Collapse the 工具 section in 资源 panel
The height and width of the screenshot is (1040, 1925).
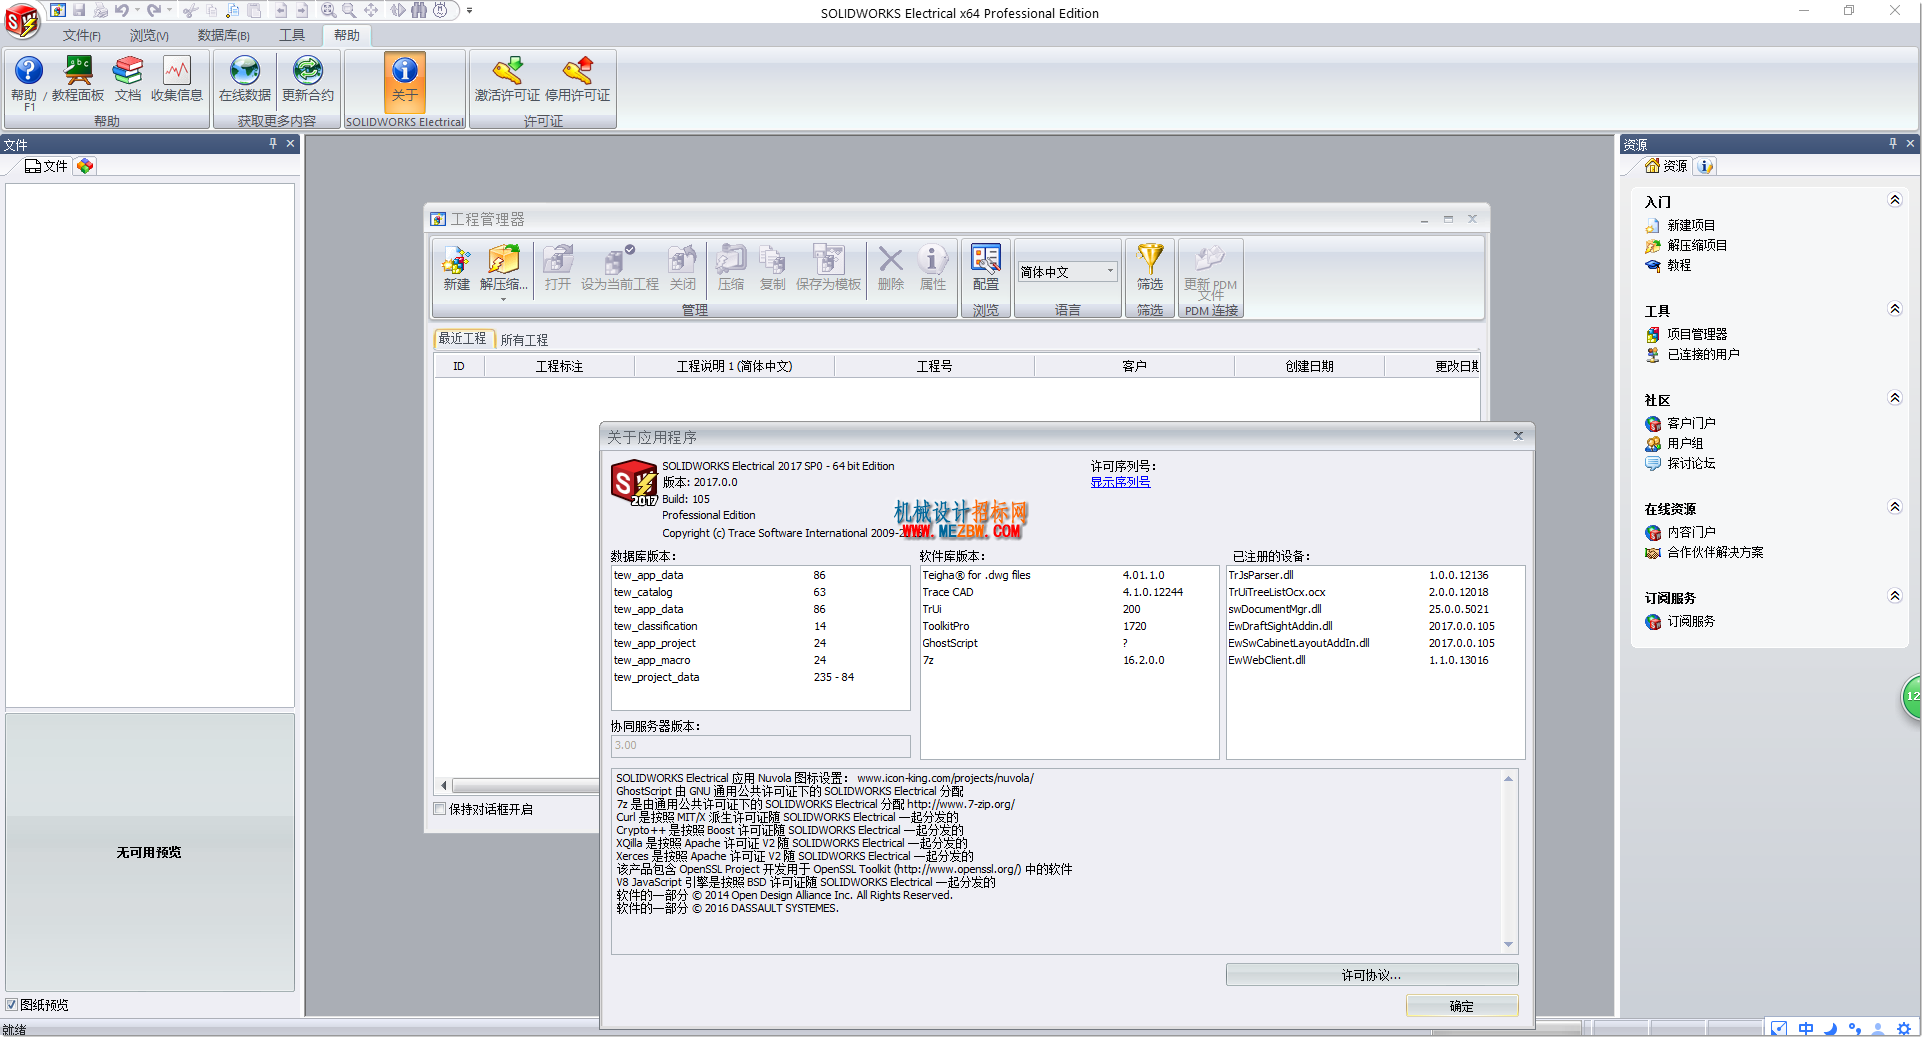point(1894,309)
